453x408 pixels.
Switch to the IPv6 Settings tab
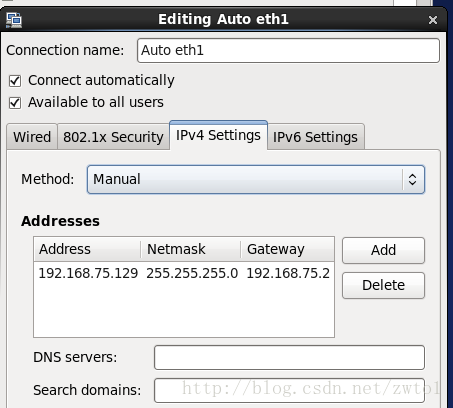(x=315, y=137)
